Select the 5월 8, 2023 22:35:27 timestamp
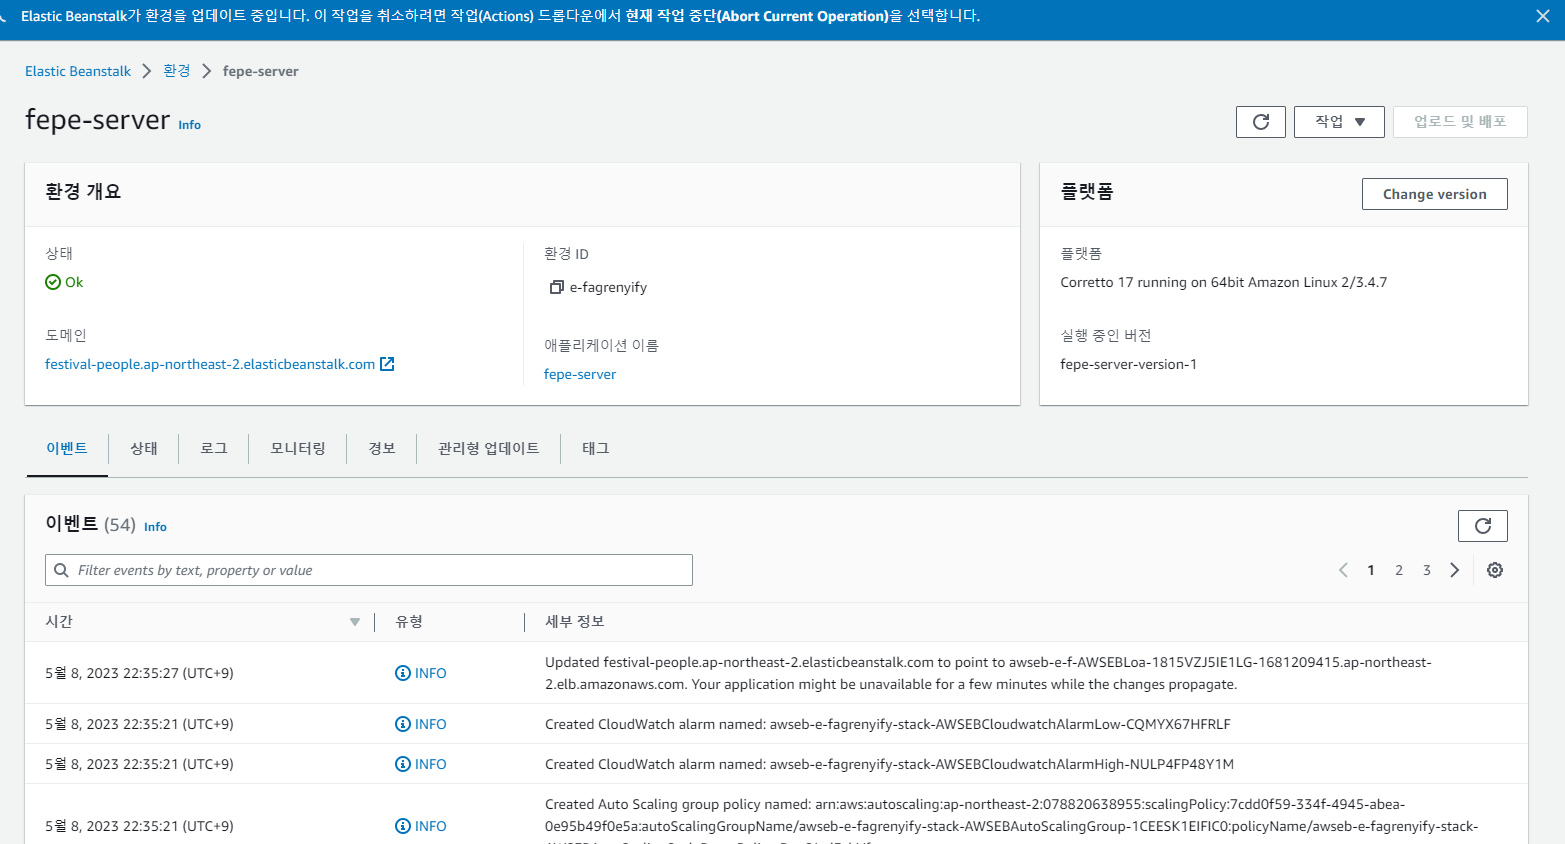Image resolution: width=1565 pixels, height=844 pixels. [139, 673]
